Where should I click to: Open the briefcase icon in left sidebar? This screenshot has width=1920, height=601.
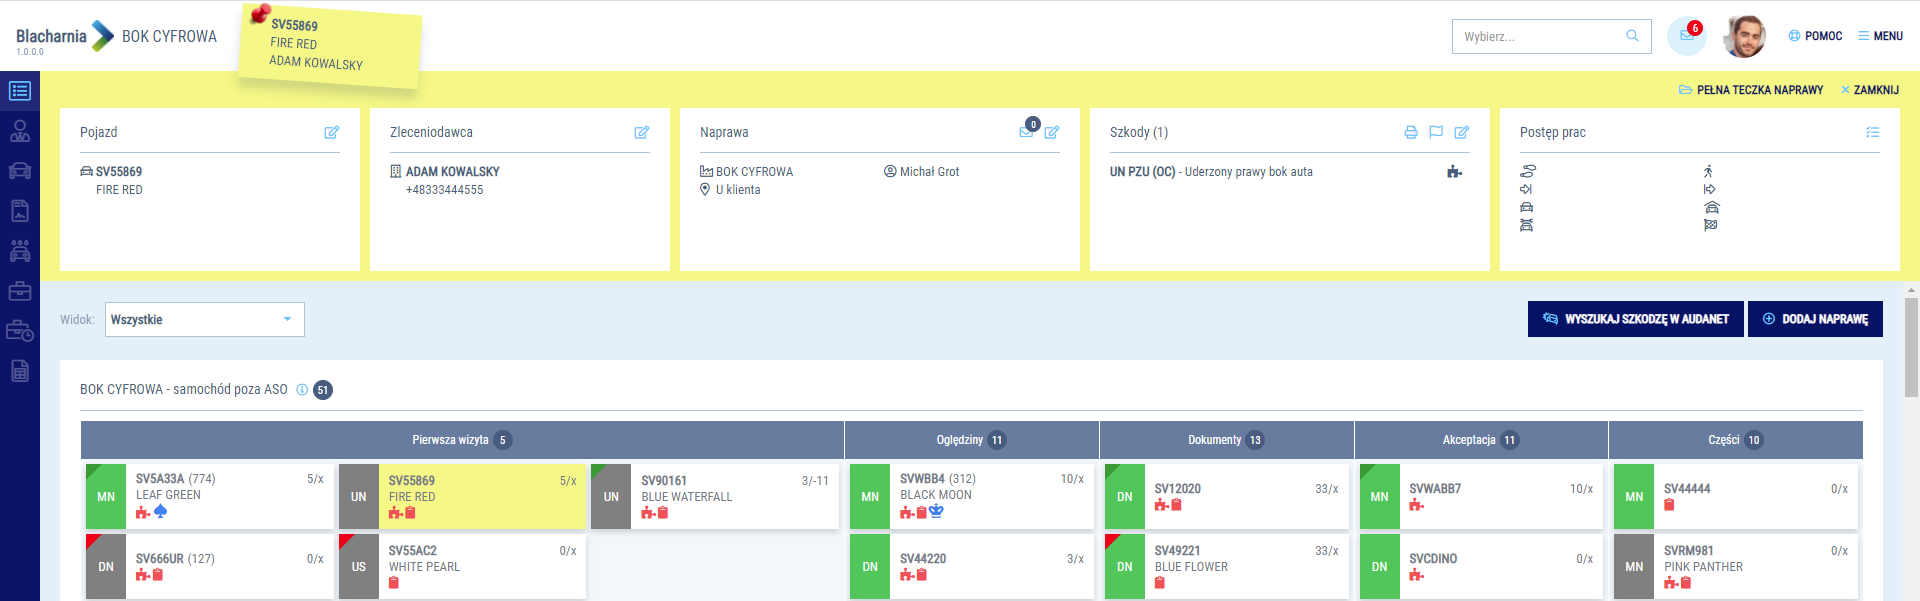click(20, 291)
